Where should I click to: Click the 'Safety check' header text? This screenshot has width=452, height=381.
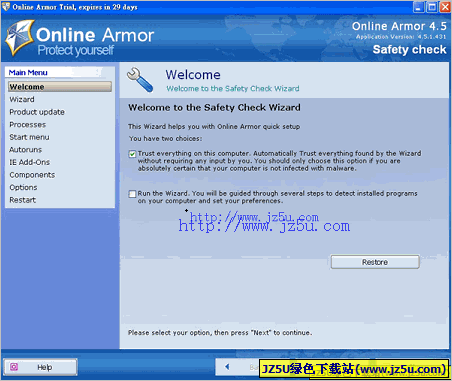[x=409, y=50]
